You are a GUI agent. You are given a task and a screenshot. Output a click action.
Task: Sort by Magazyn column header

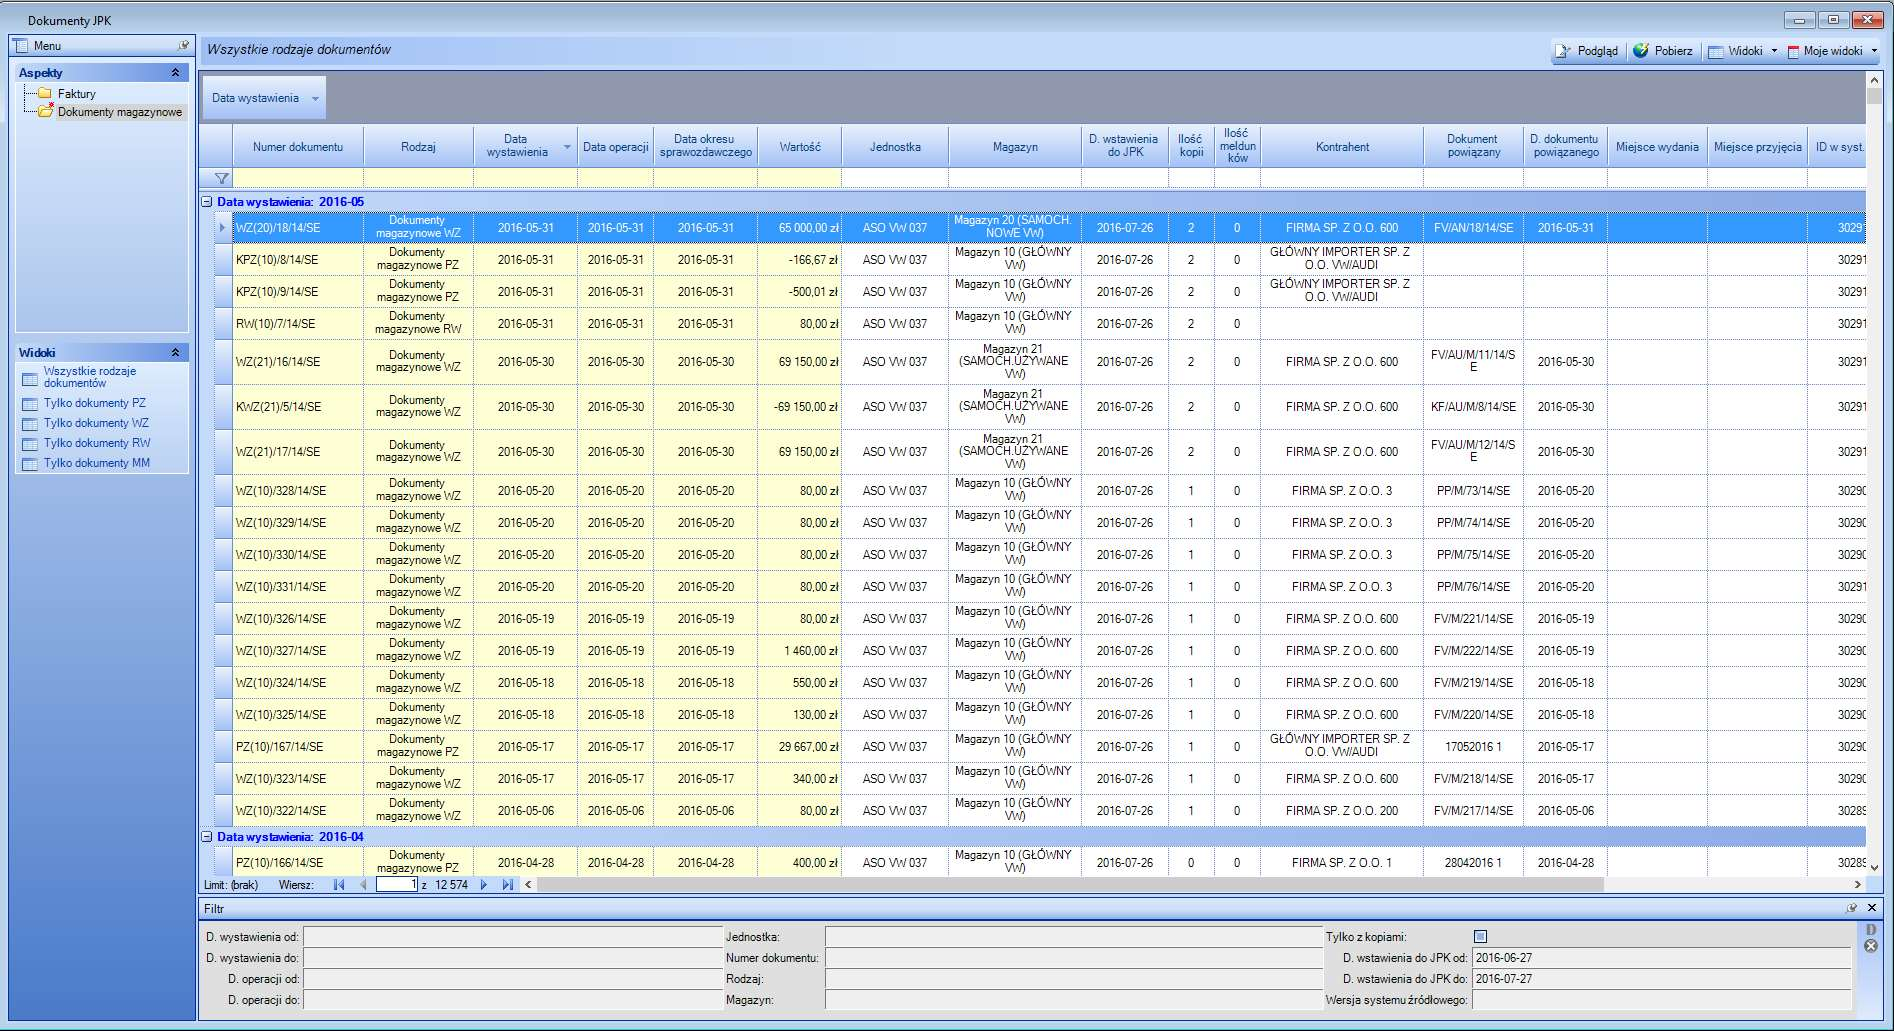1015,147
